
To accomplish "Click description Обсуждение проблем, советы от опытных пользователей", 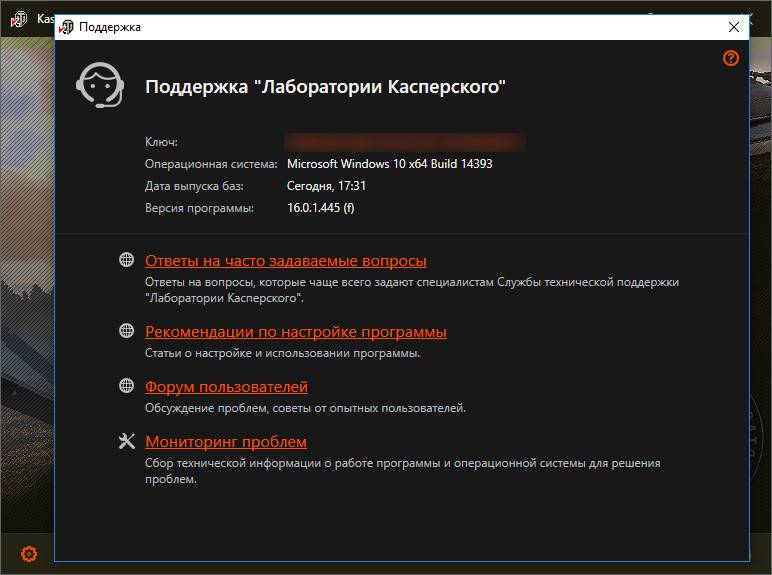I will pos(305,408).
